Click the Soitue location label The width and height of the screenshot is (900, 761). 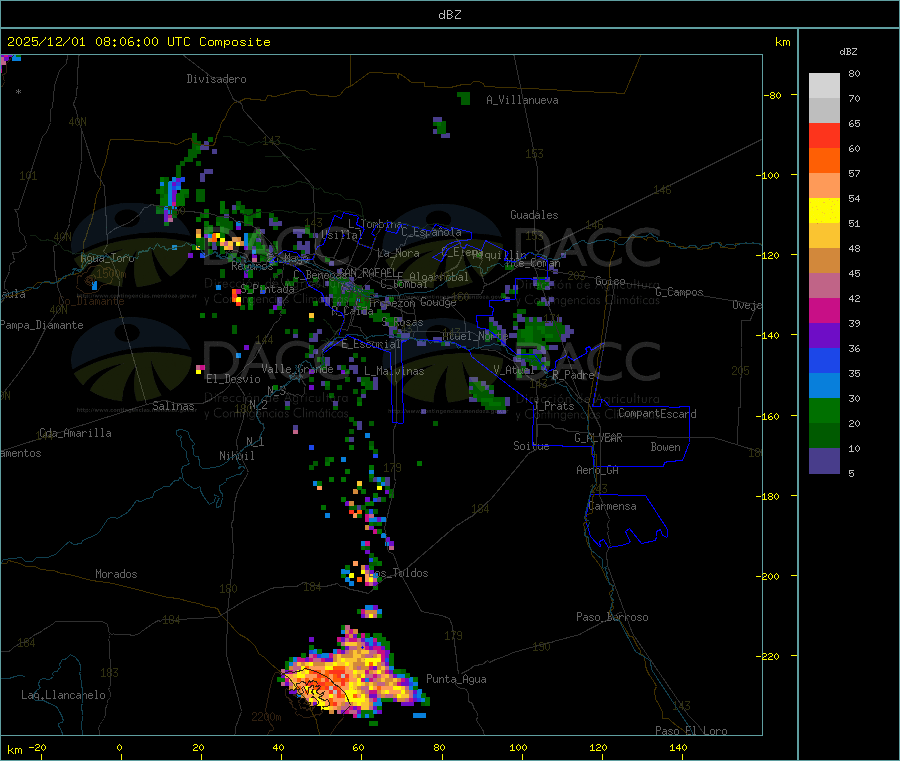pos(531,446)
